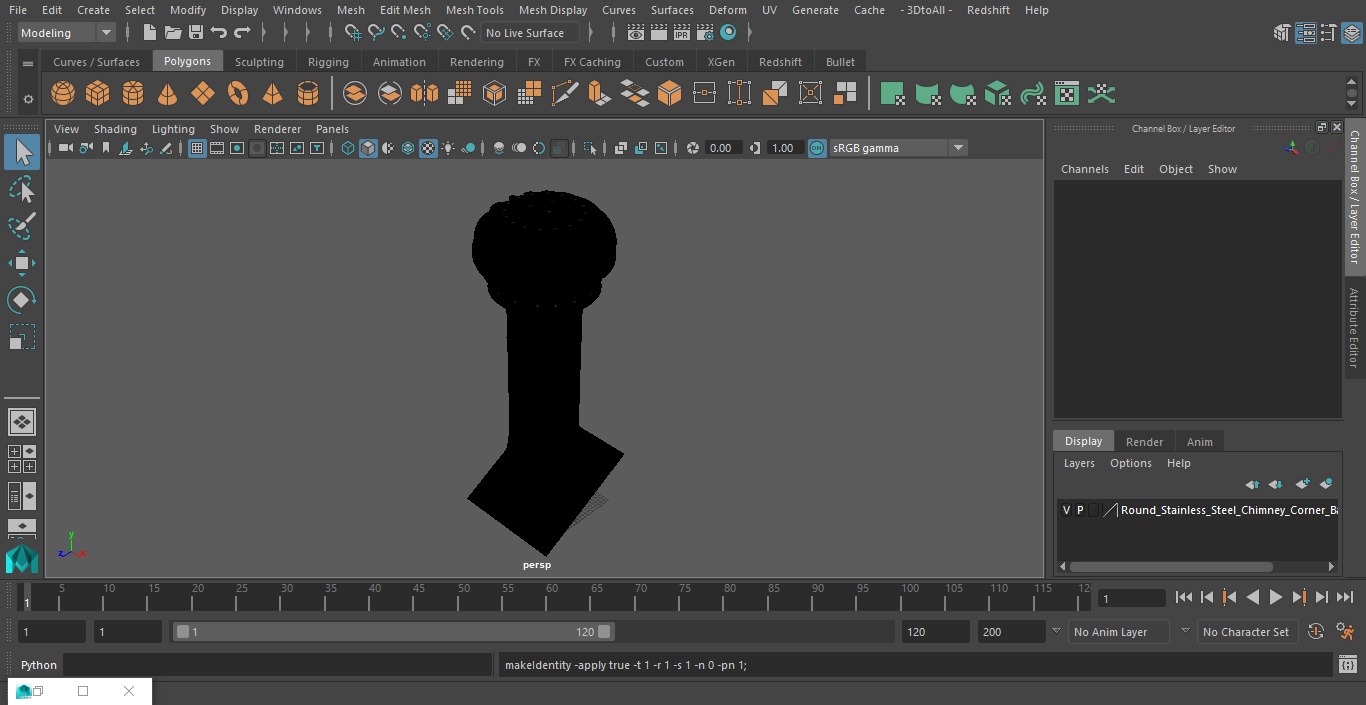This screenshot has width=1366, height=705.
Task: Create a polygon cube from the shelf
Action: click(x=98, y=94)
